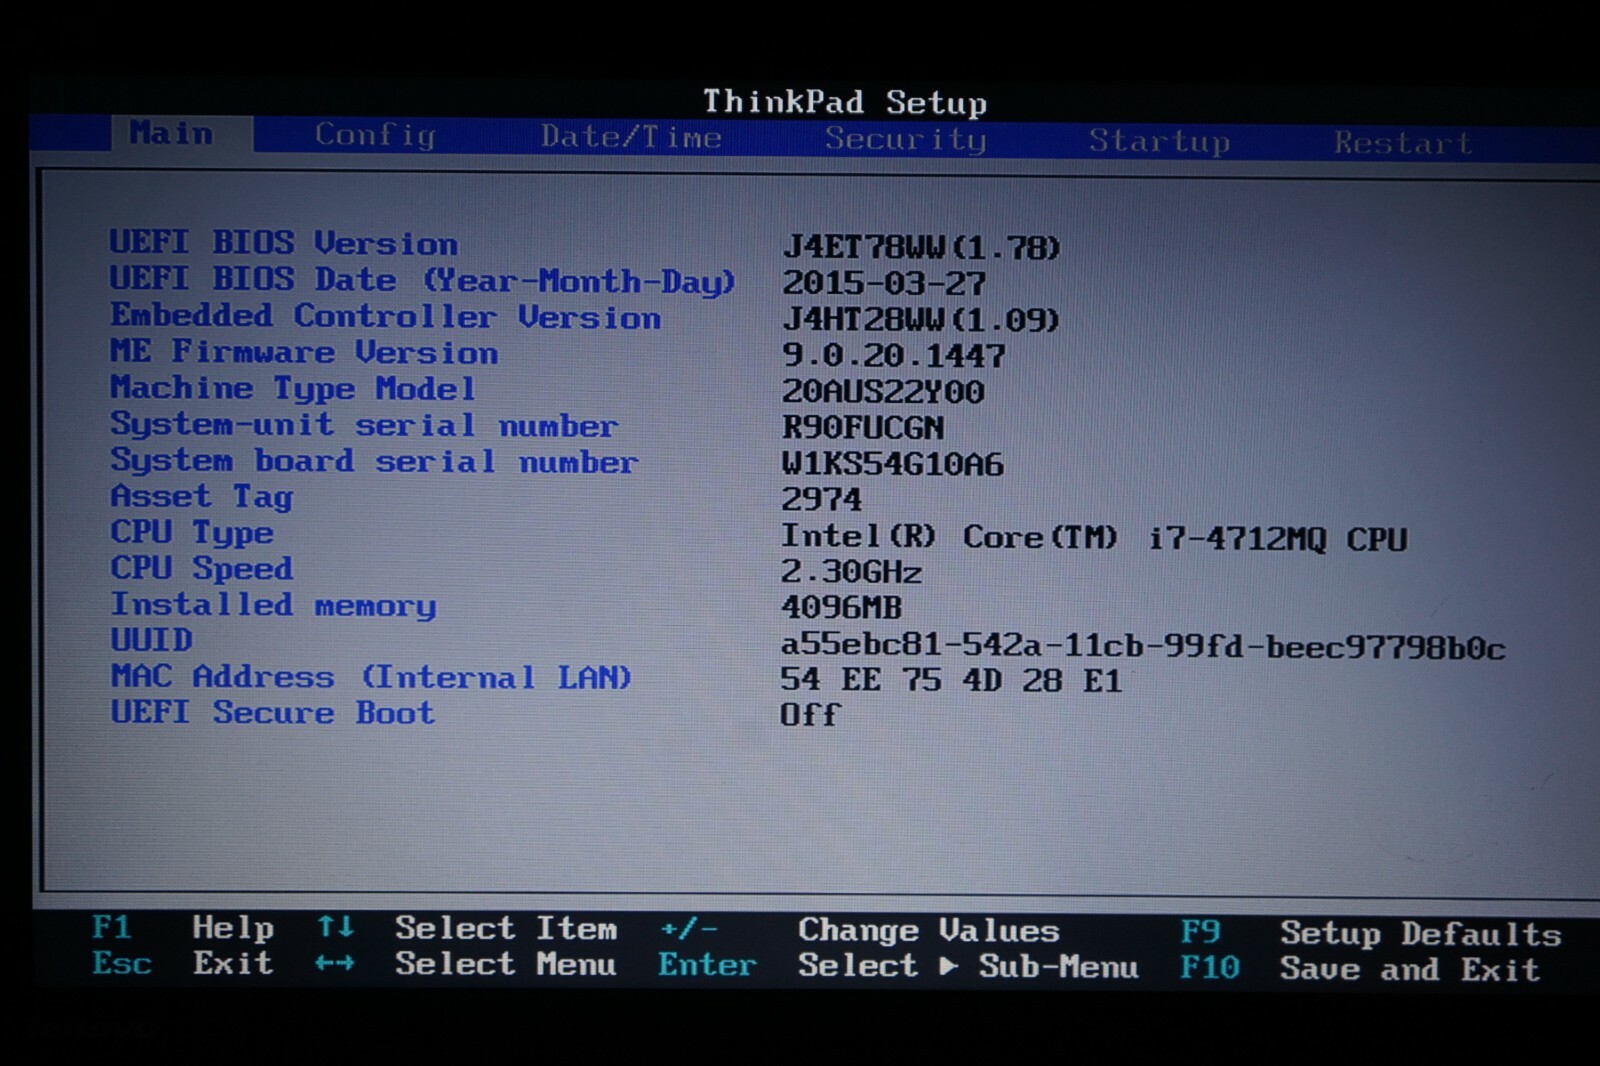Go to the Security tab
Screen dimensions: 1600x1066
[905, 139]
